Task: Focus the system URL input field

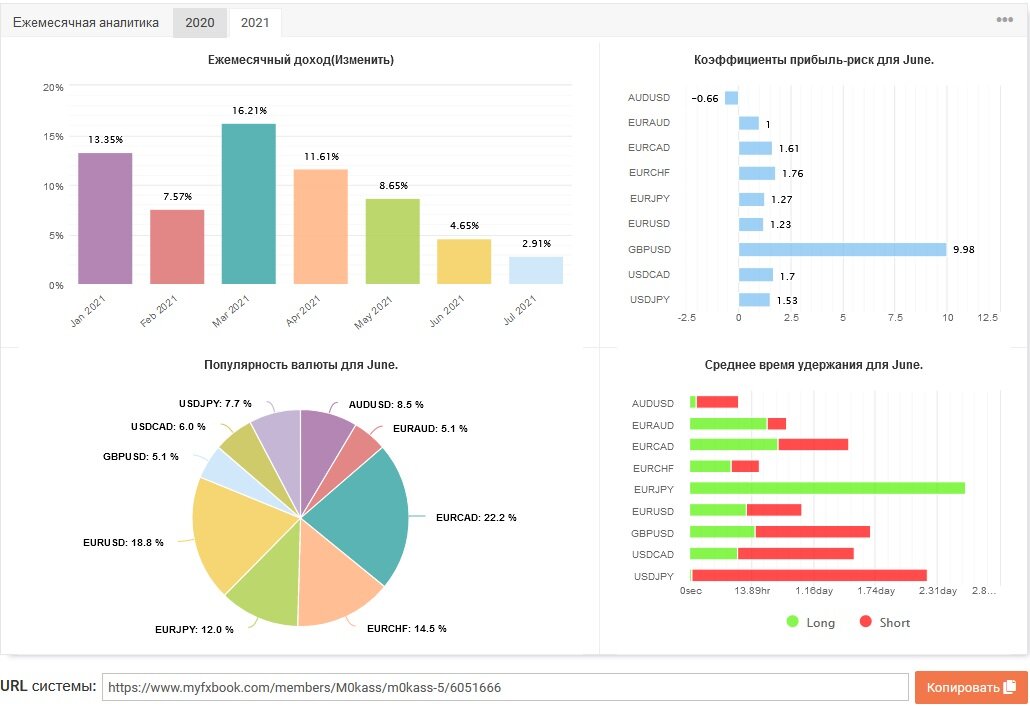Action: point(504,687)
